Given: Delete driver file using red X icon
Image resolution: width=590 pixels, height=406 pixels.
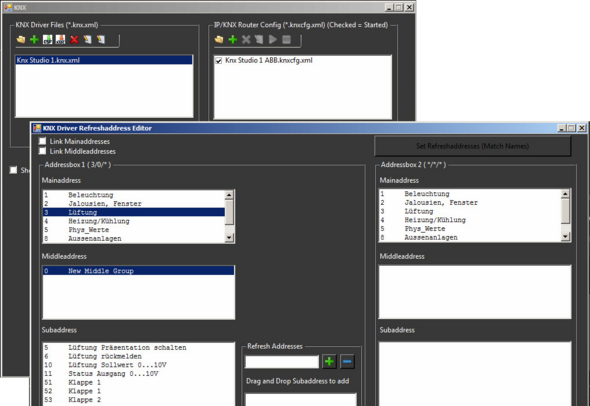Looking at the screenshot, I should point(74,39).
